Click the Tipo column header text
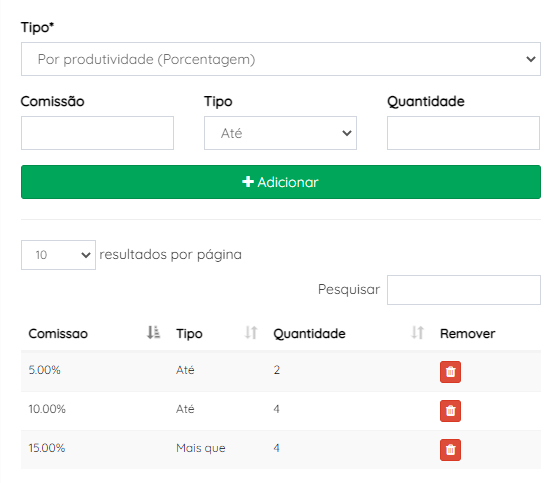The width and height of the screenshot is (558, 483). click(x=189, y=334)
